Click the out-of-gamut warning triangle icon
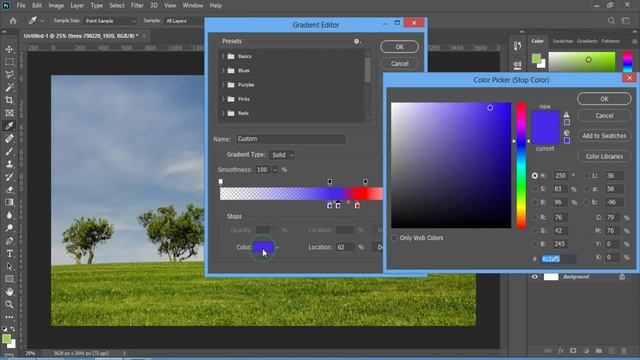Viewport: 640px width, 360px height. (567, 115)
